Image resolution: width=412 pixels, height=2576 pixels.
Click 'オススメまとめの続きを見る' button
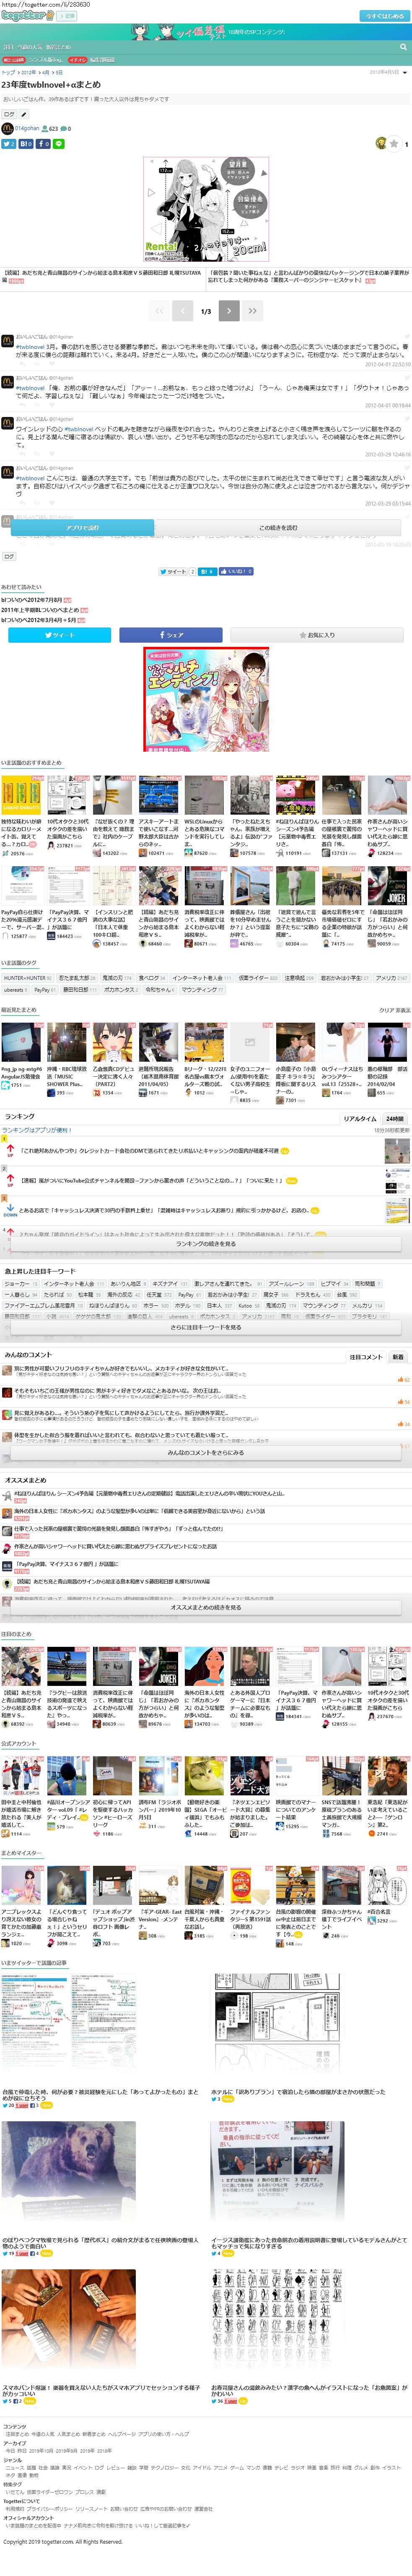click(206, 1607)
